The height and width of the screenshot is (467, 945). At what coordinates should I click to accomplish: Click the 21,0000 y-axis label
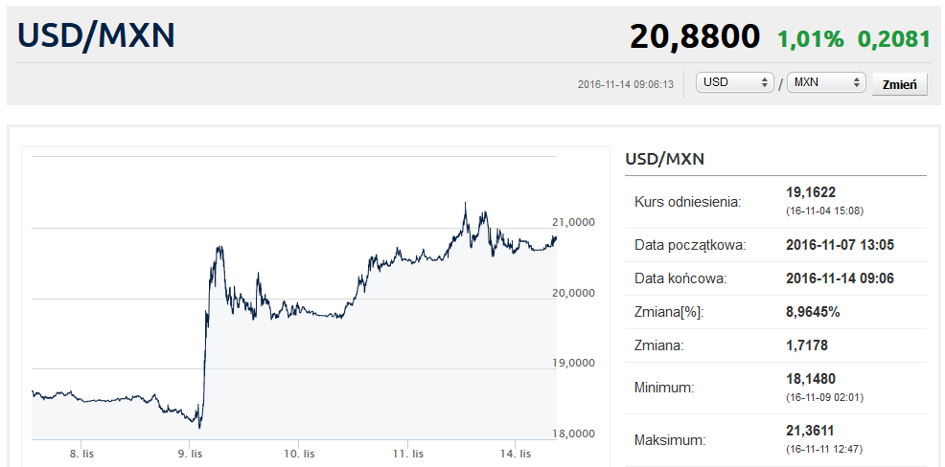(x=573, y=222)
